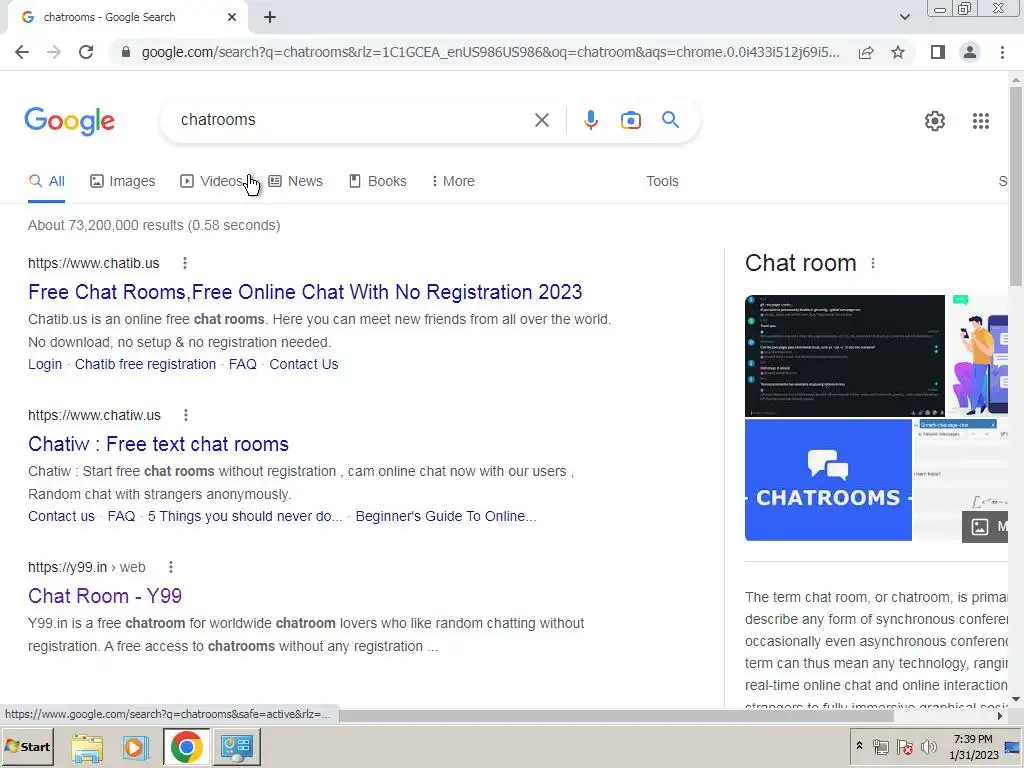Open chatib Contact Us sitelink
Screen dimensions: 1024x768
[x=304, y=364]
